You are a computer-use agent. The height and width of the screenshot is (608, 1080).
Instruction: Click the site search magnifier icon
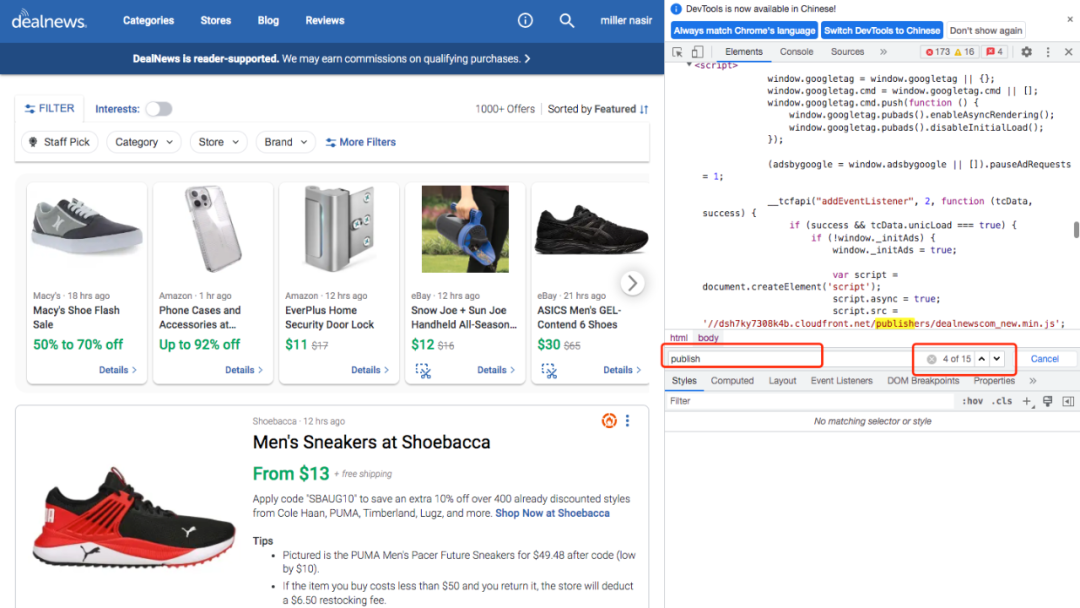567,20
